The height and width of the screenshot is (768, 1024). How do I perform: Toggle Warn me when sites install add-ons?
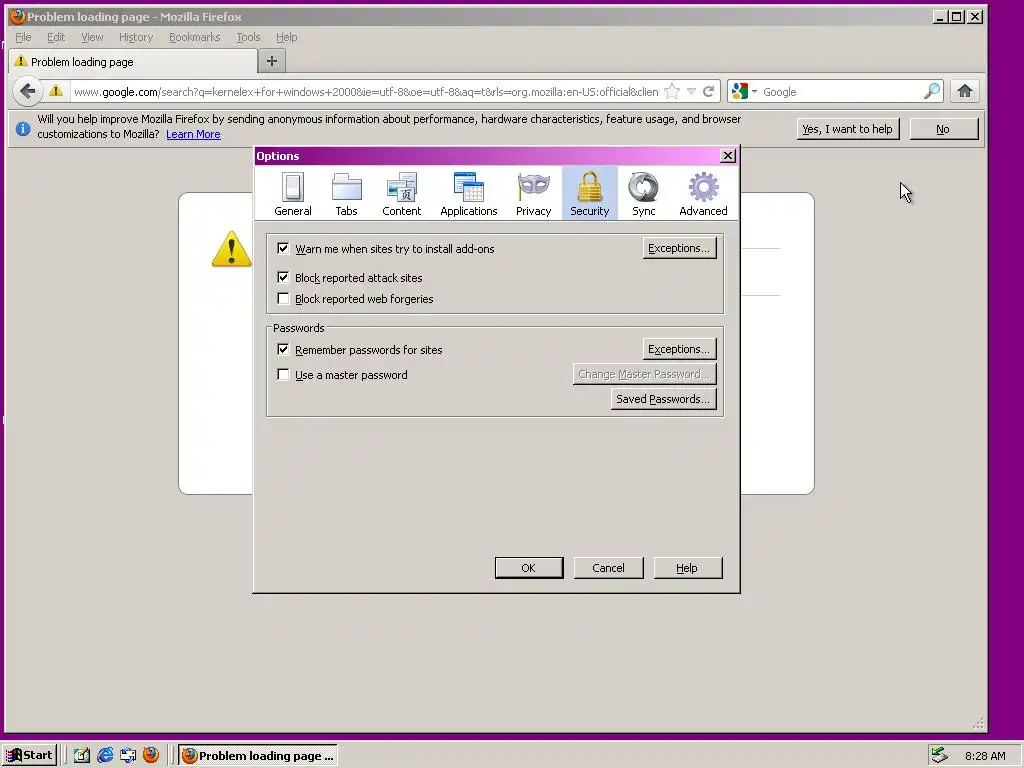point(283,248)
